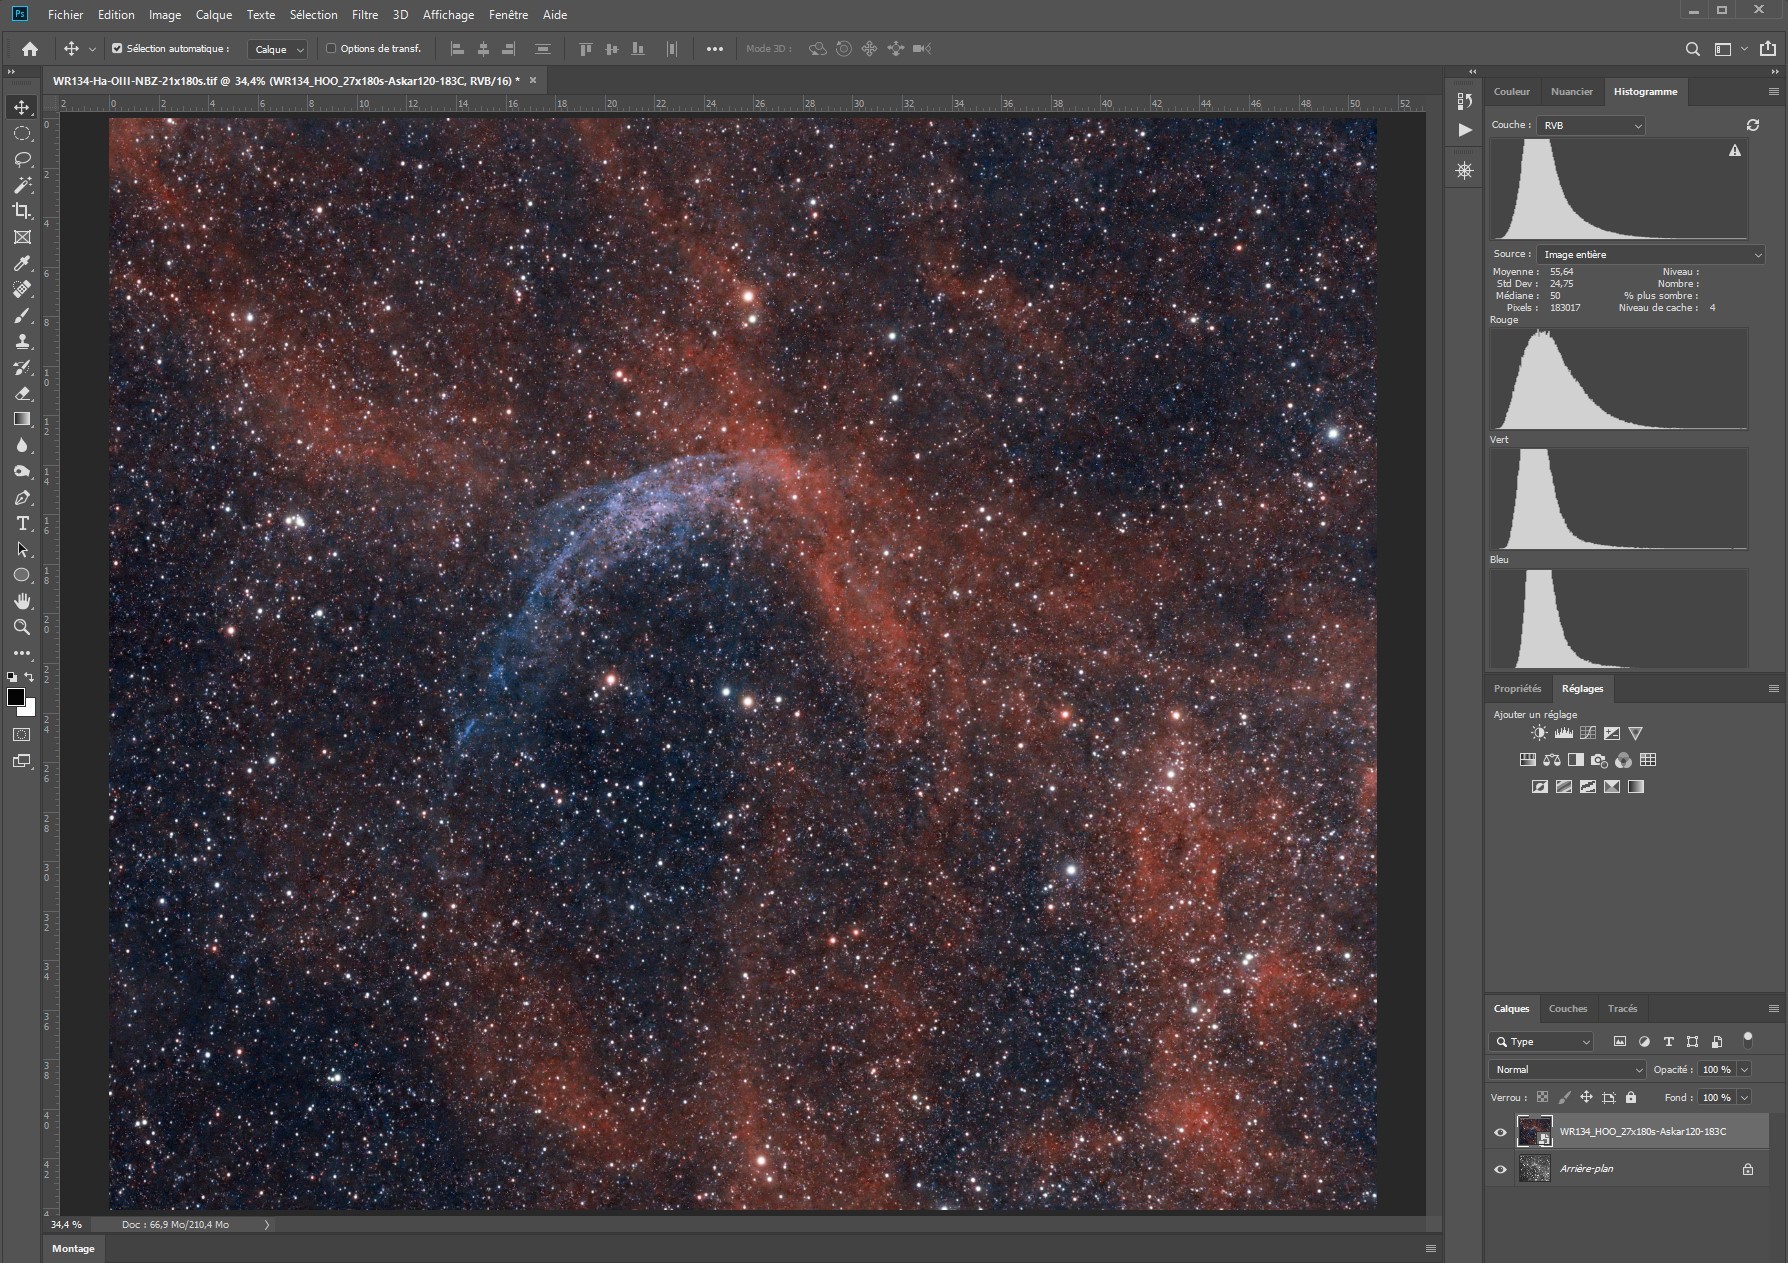Click the foreground color swatch
Viewport: 1788px width, 1263px height.
15,697
